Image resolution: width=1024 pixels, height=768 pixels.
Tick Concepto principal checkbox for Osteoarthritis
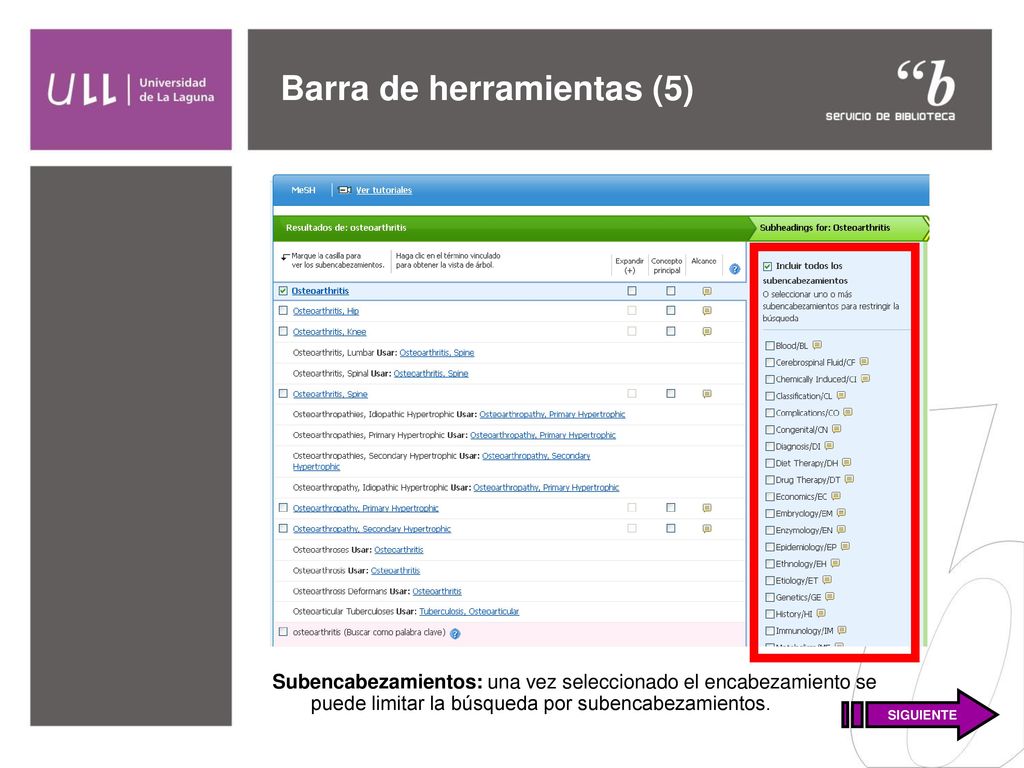[671, 291]
